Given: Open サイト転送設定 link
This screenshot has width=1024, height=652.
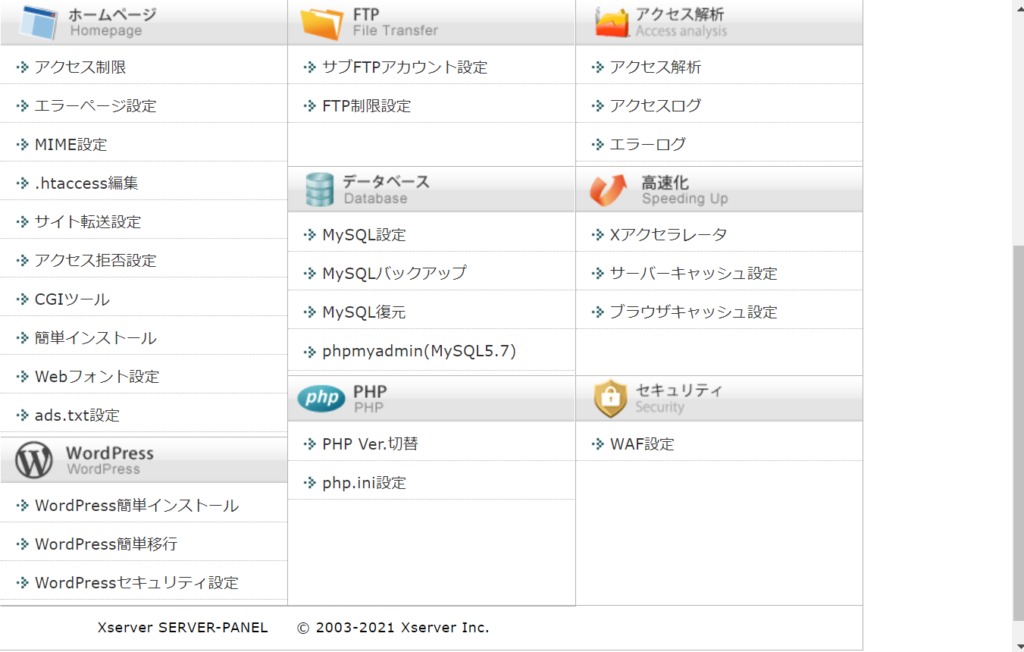Looking at the screenshot, I should click(88, 221).
